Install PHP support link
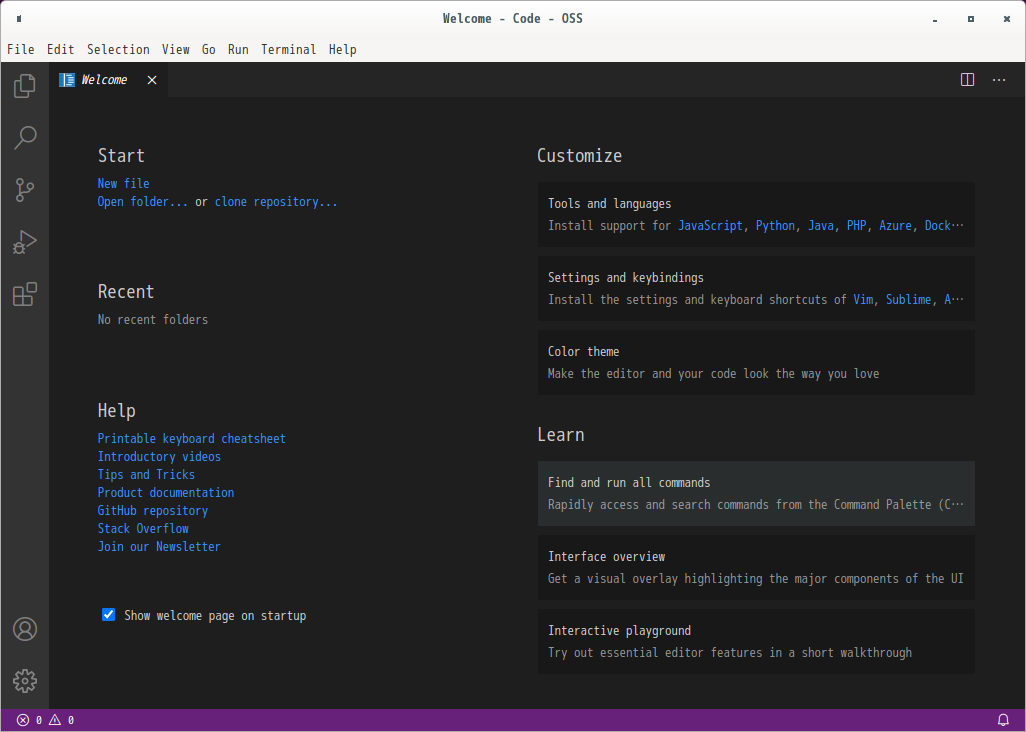1026x732 pixels. [x=857, y=226]
